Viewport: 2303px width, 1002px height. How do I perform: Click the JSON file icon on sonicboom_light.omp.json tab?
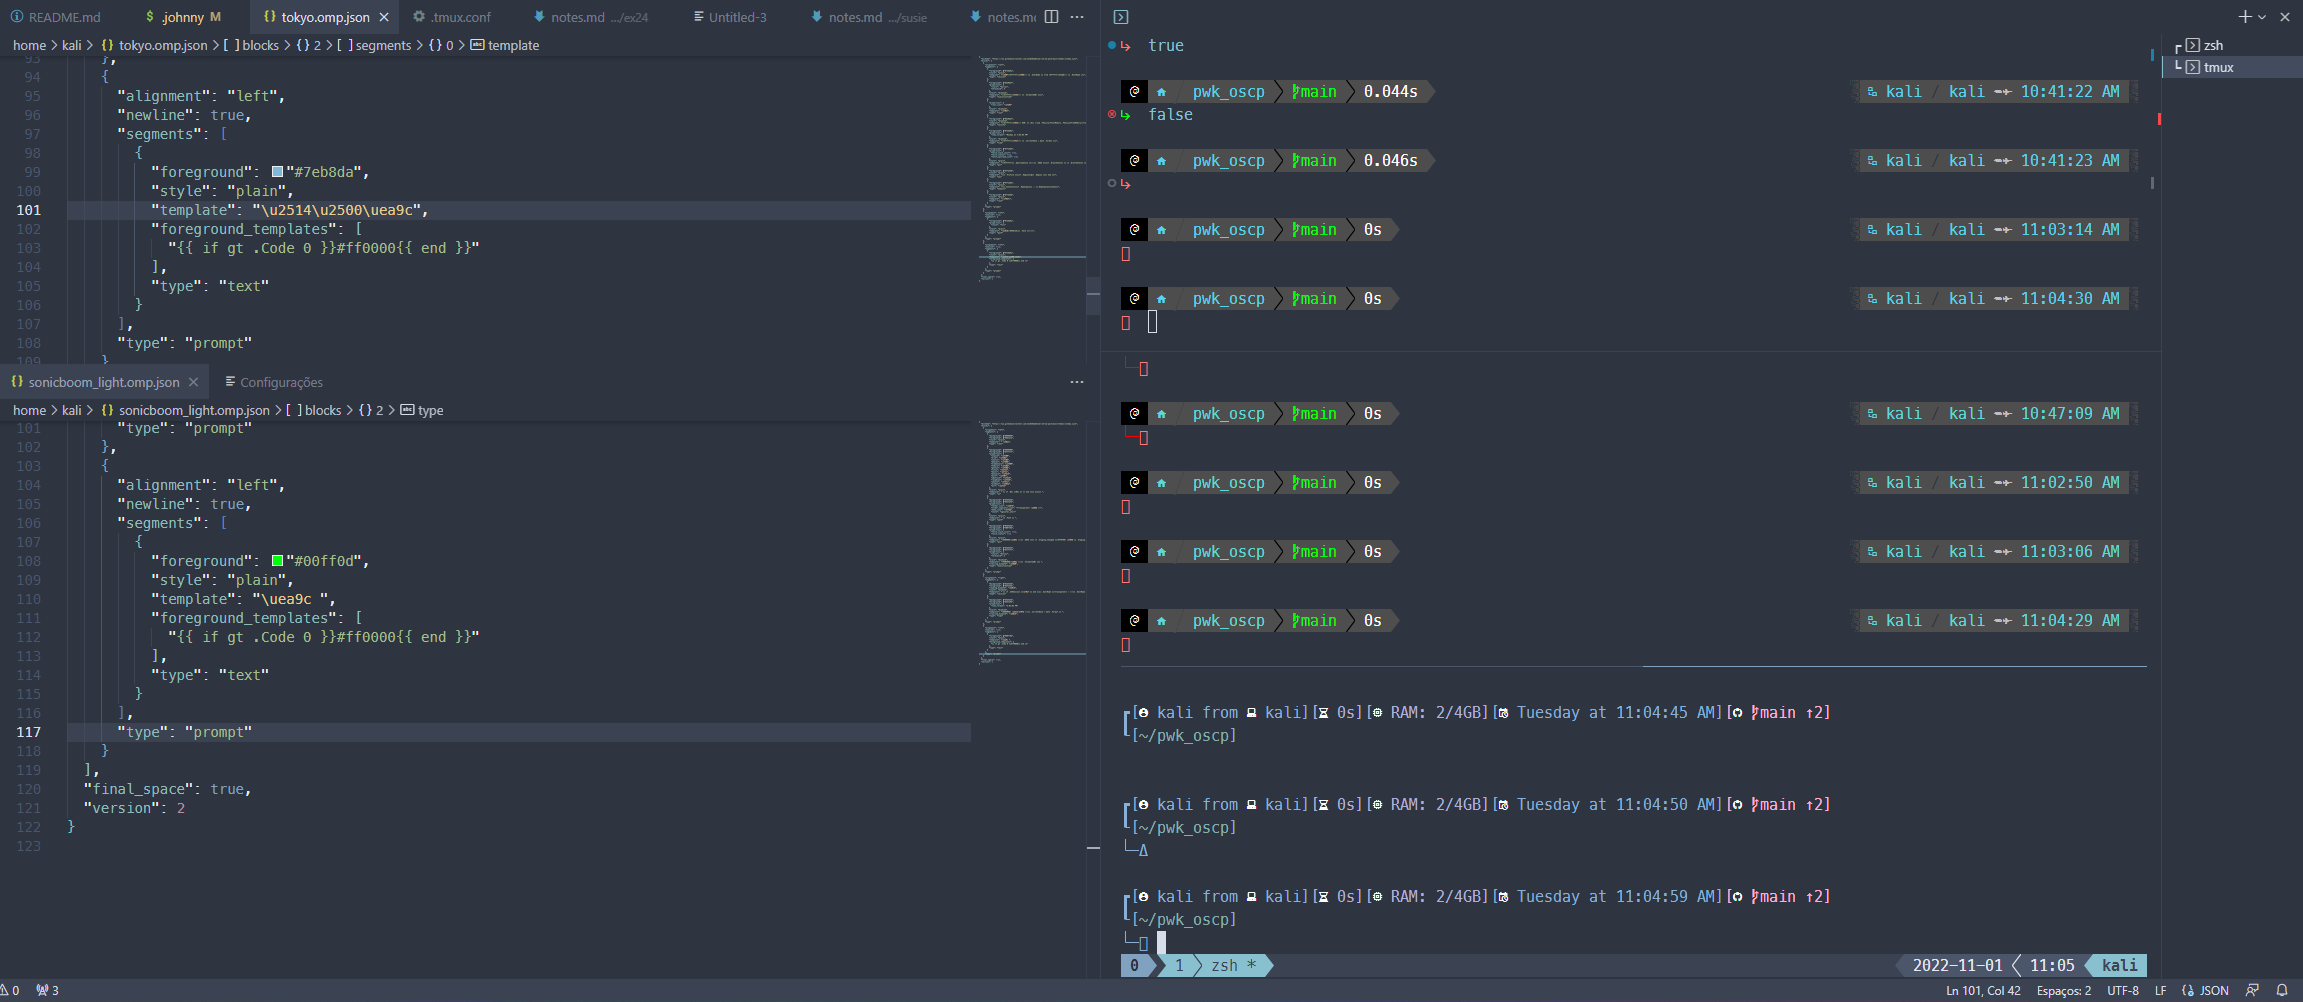click(x=15, y=381)
